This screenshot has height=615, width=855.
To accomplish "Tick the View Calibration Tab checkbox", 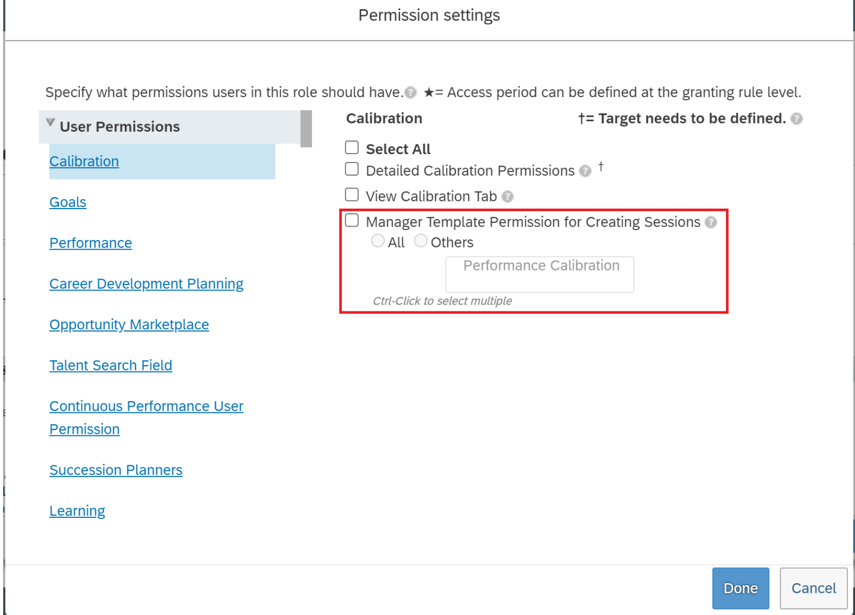I will tap(352, 195).
